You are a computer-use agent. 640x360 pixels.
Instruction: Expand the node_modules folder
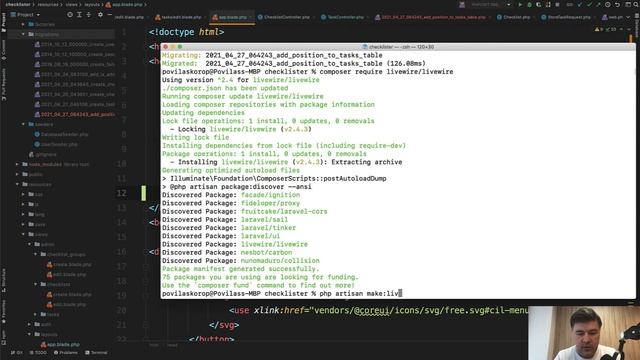pyautogui.click(x=17, y=164)
